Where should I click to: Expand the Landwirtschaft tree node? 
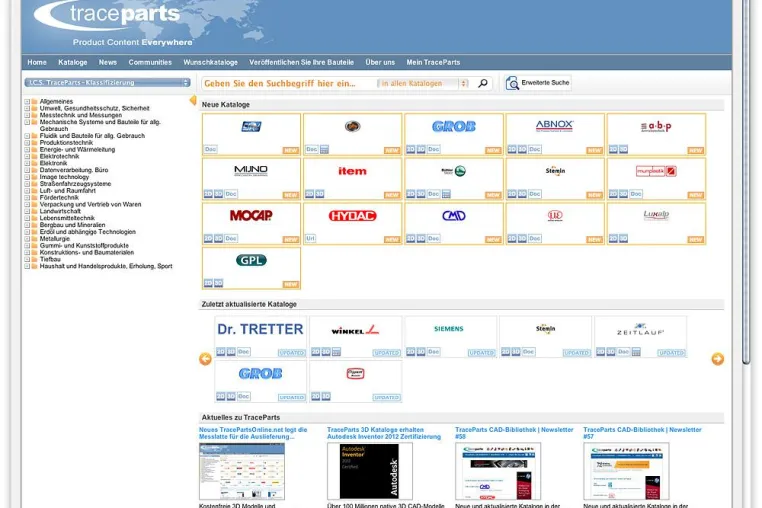tap(27, 211)
